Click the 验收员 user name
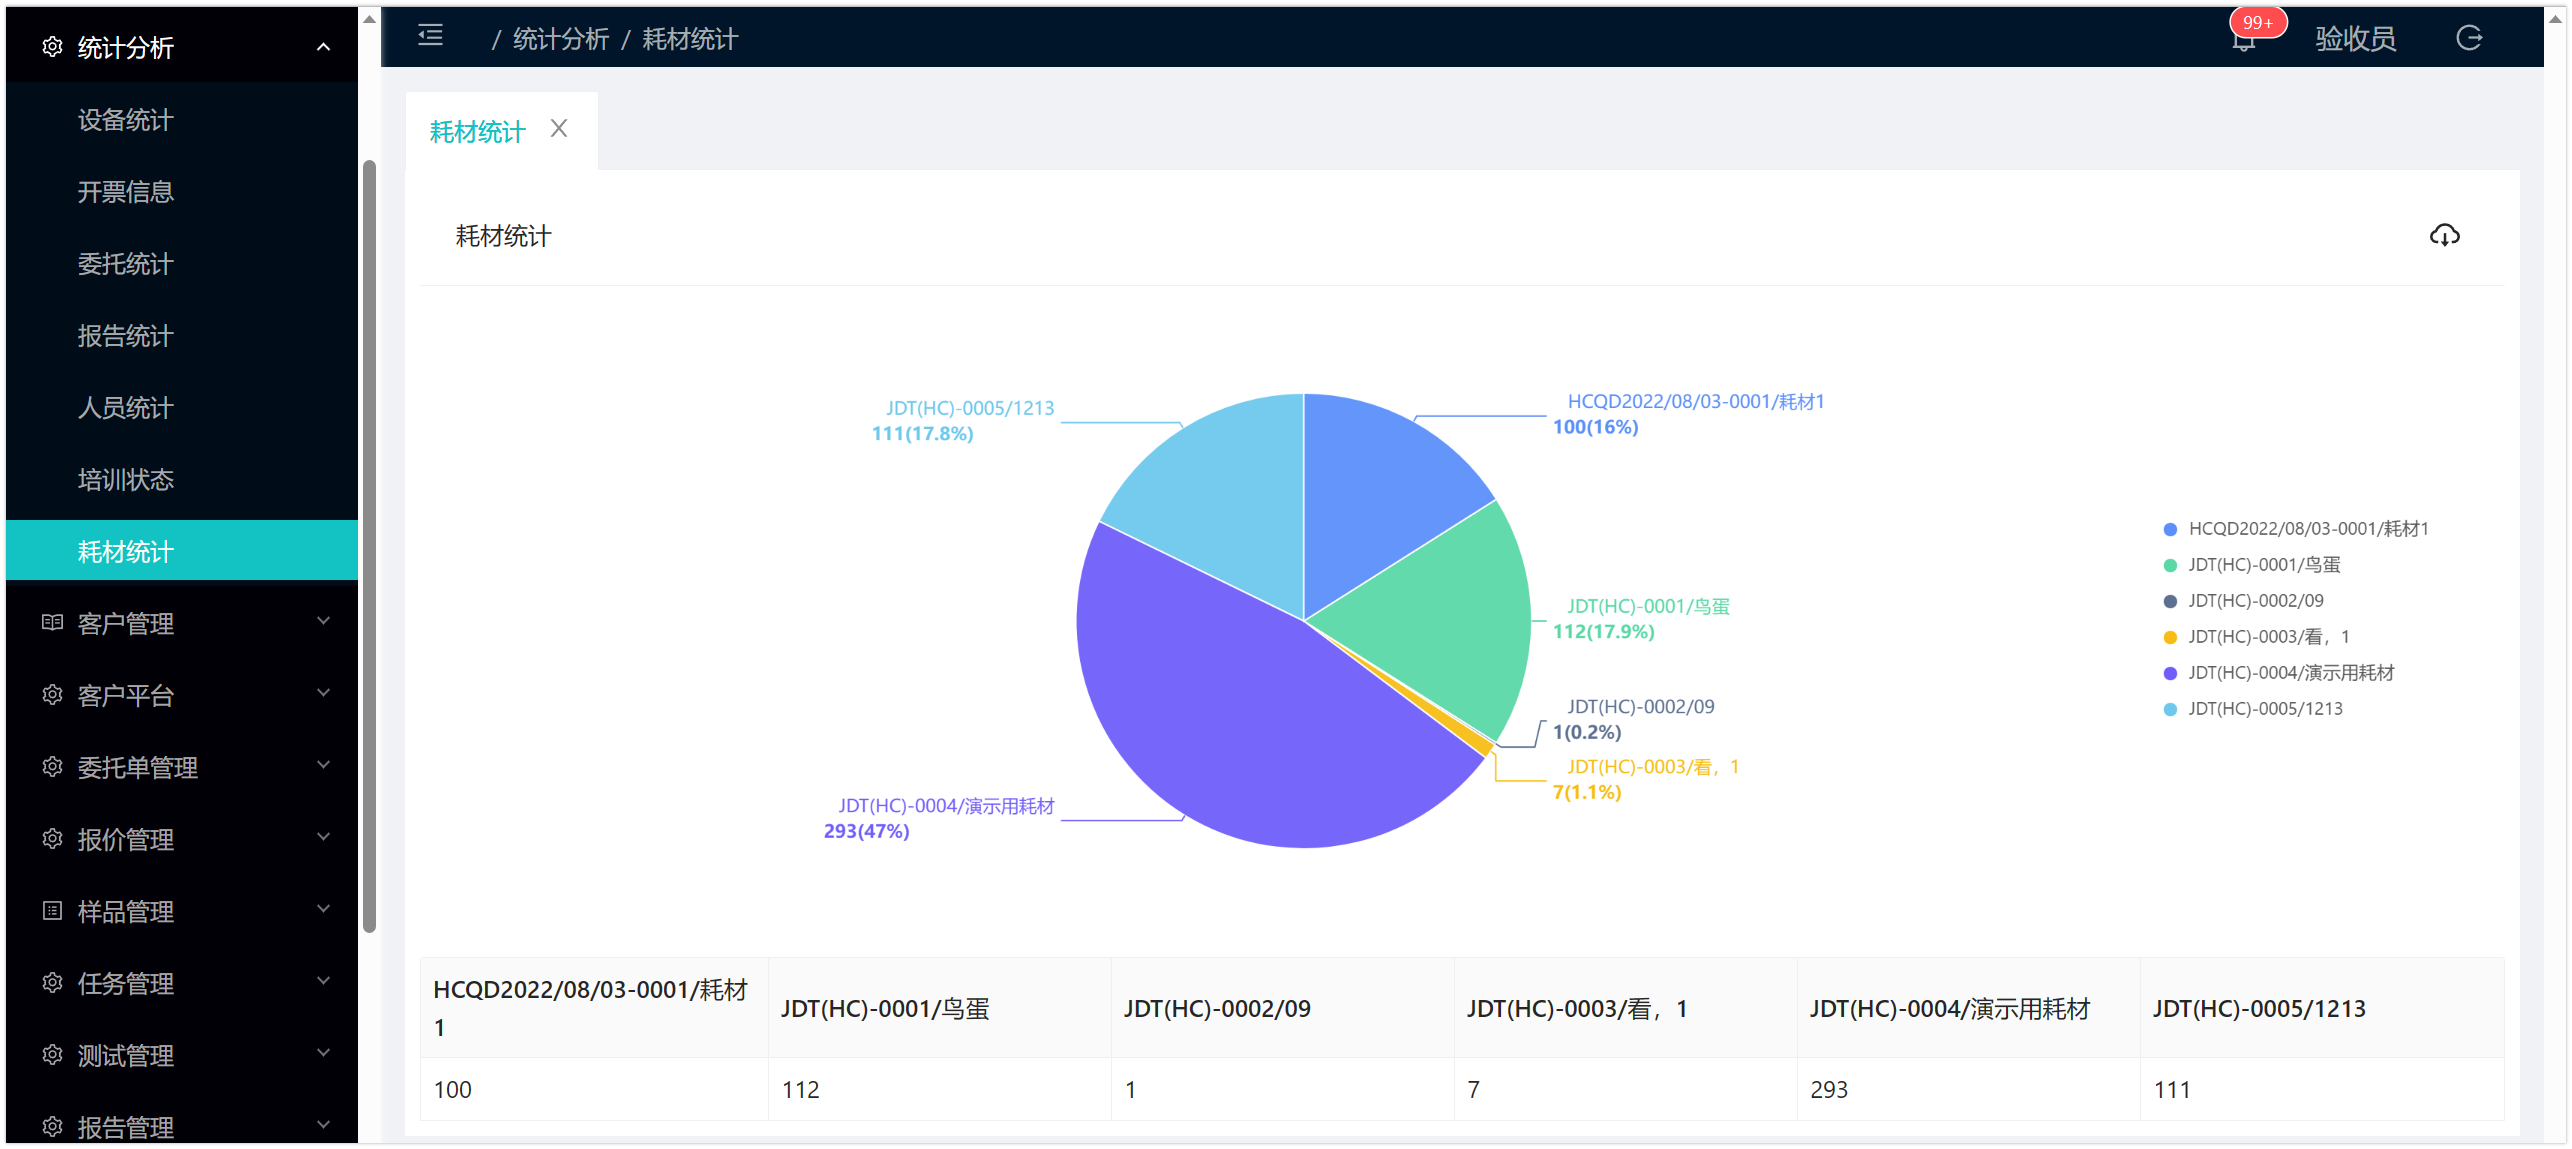This screenshot has height=1149, width=2572. click(x=2354, y=39)
